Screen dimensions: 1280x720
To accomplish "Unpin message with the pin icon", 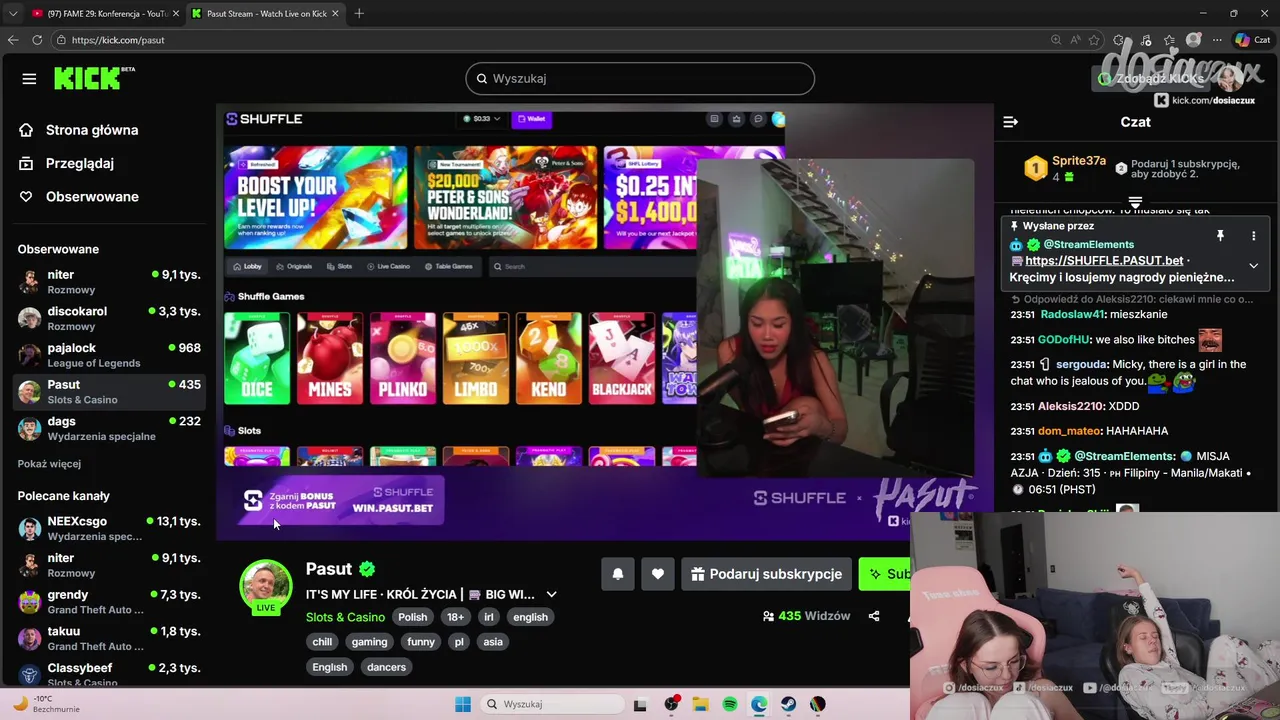I will (x=1220, y=236).
